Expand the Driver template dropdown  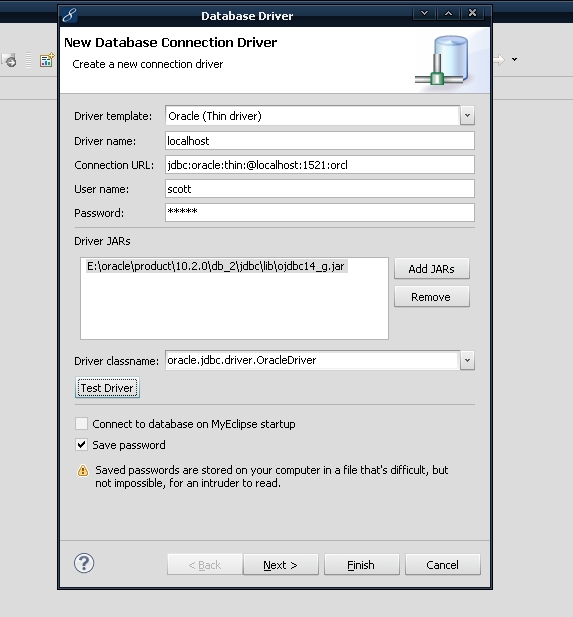467,116
